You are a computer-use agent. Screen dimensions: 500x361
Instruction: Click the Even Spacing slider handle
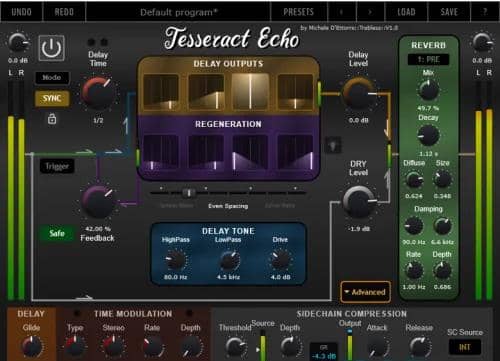189,193
